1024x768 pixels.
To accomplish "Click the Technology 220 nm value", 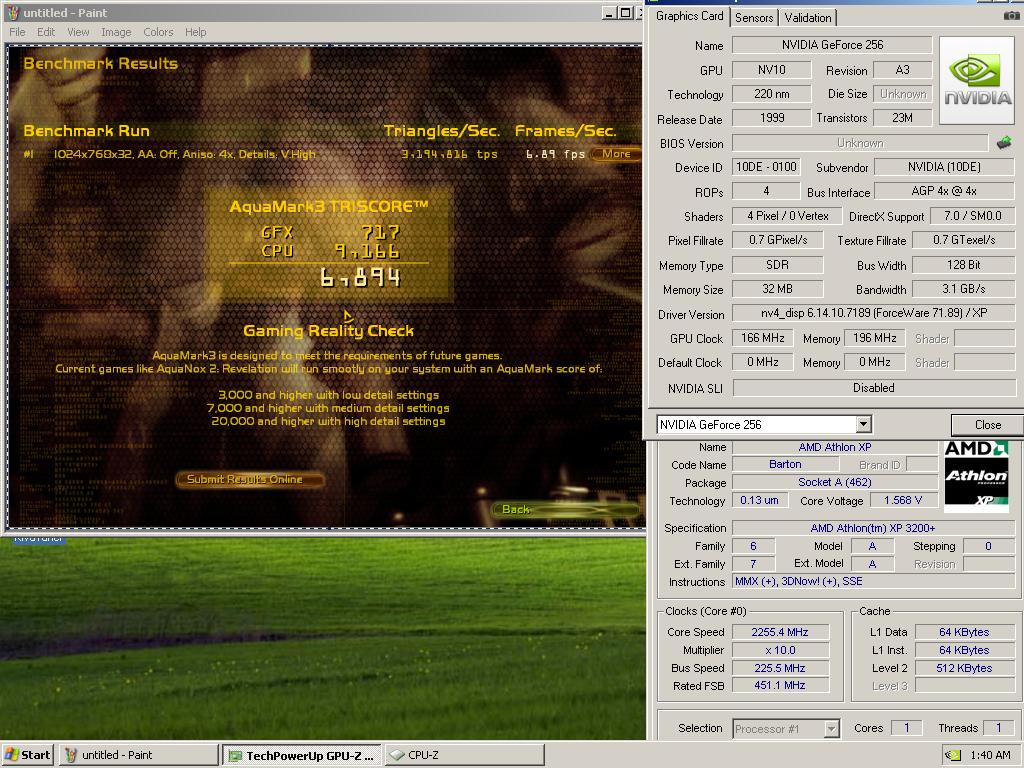I will click(x=771, y=93).
